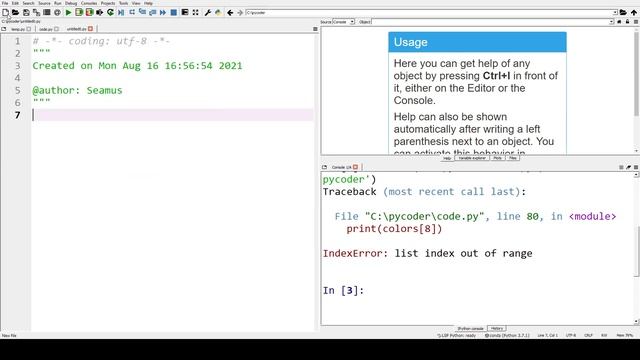Continue debugger execution
Screen dimensions: 640x360
[x=163, y=13]
